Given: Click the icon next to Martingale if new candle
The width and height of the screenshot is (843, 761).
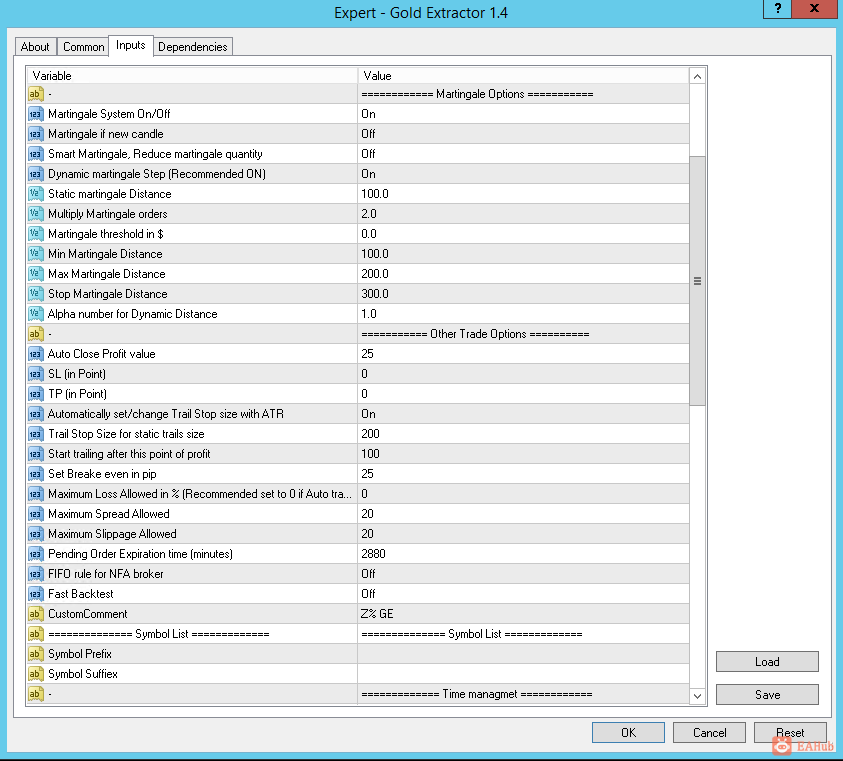Looking at the screenshot, I should [35, 134].
